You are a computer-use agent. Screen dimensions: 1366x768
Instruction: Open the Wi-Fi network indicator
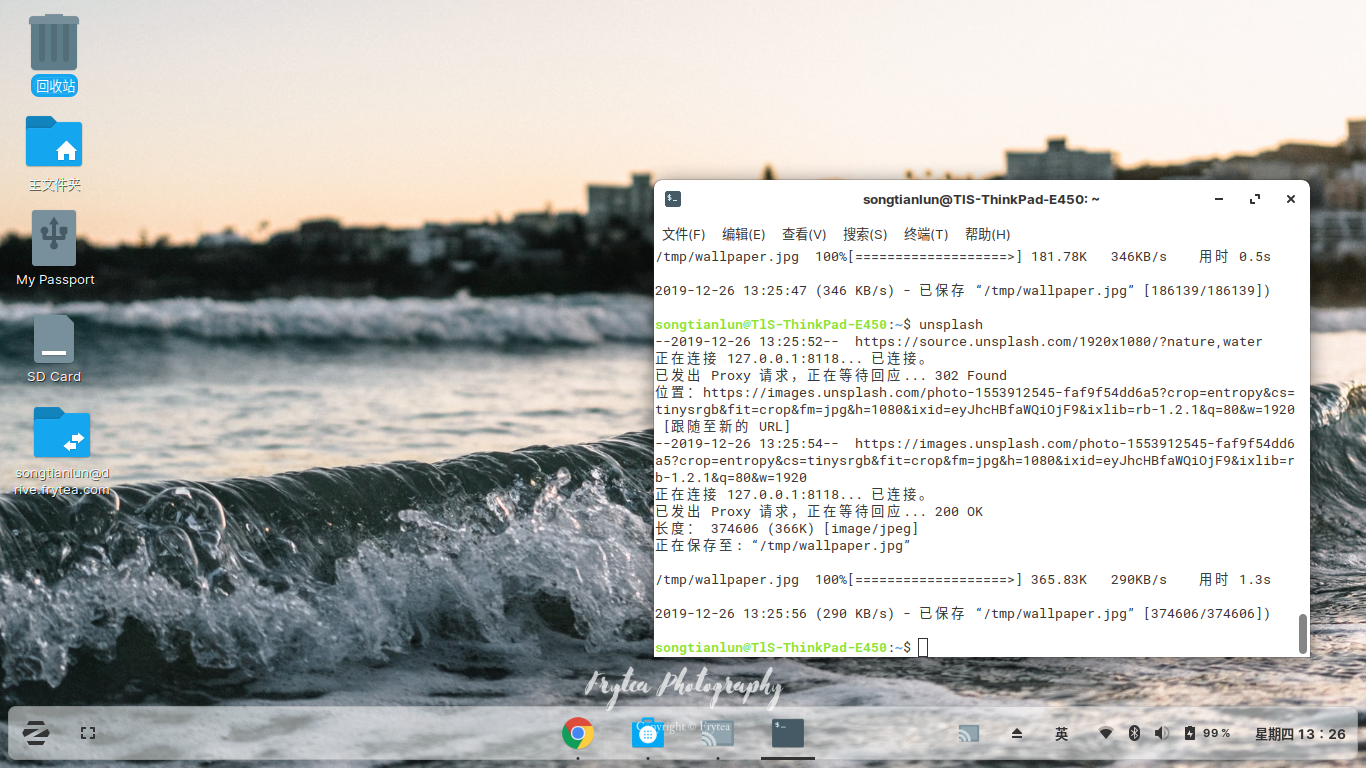pyautogui.click(x=1105, y=734)
